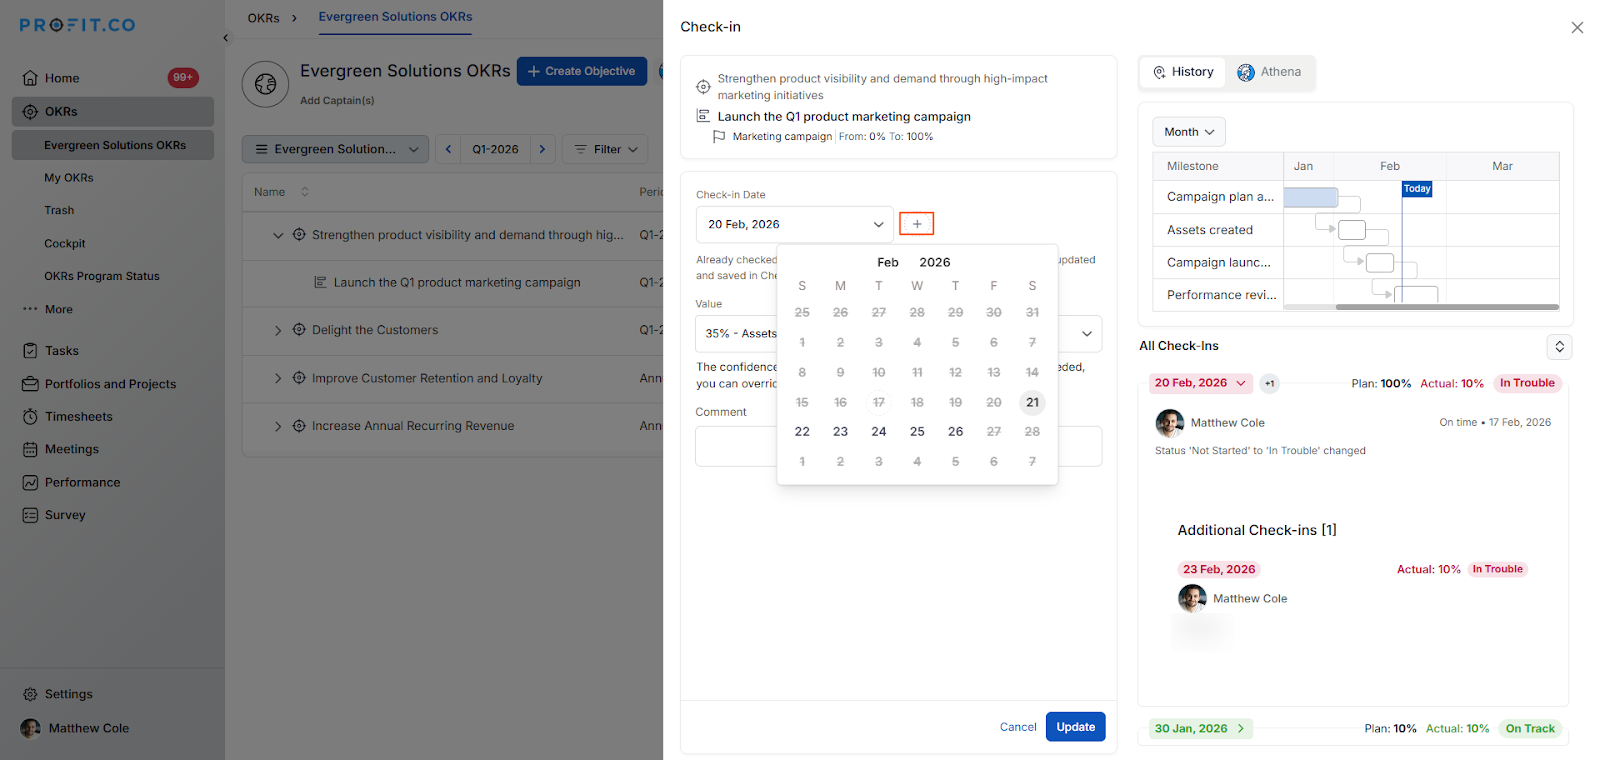Open the Timesheets sidebar icon
The width and height of the screenshot is (1600, 760).
coord(30,417)
